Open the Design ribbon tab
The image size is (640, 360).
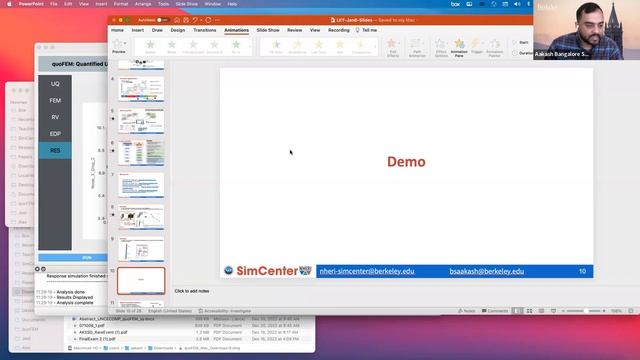178,30
